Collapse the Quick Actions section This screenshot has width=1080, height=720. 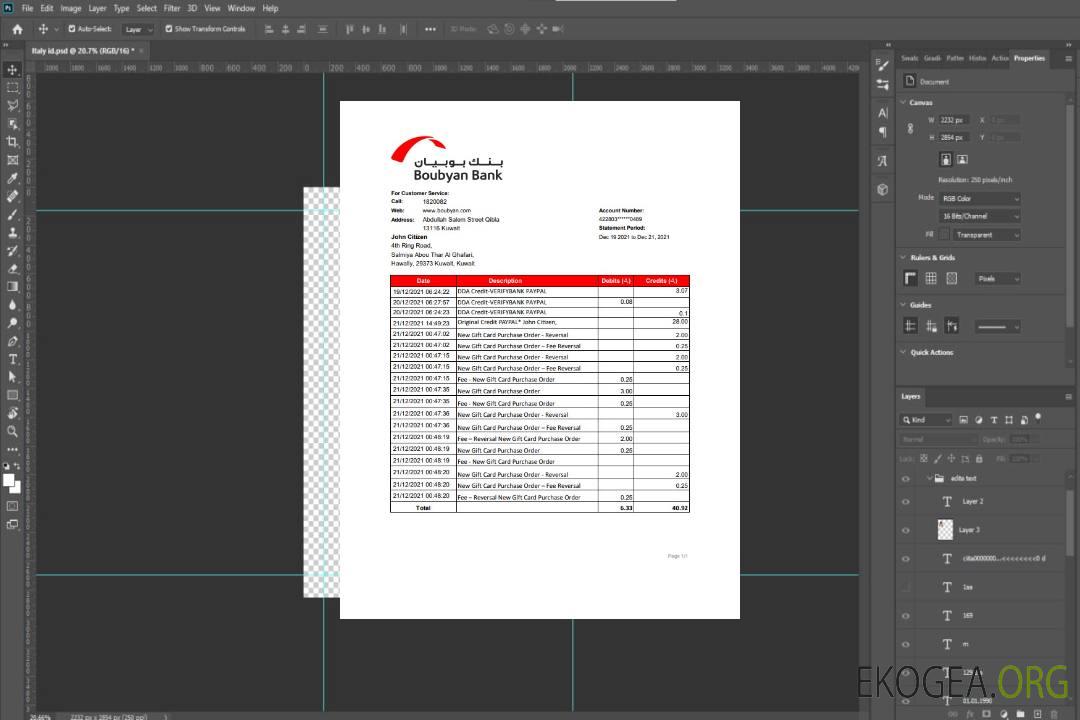tap(904, 352)
